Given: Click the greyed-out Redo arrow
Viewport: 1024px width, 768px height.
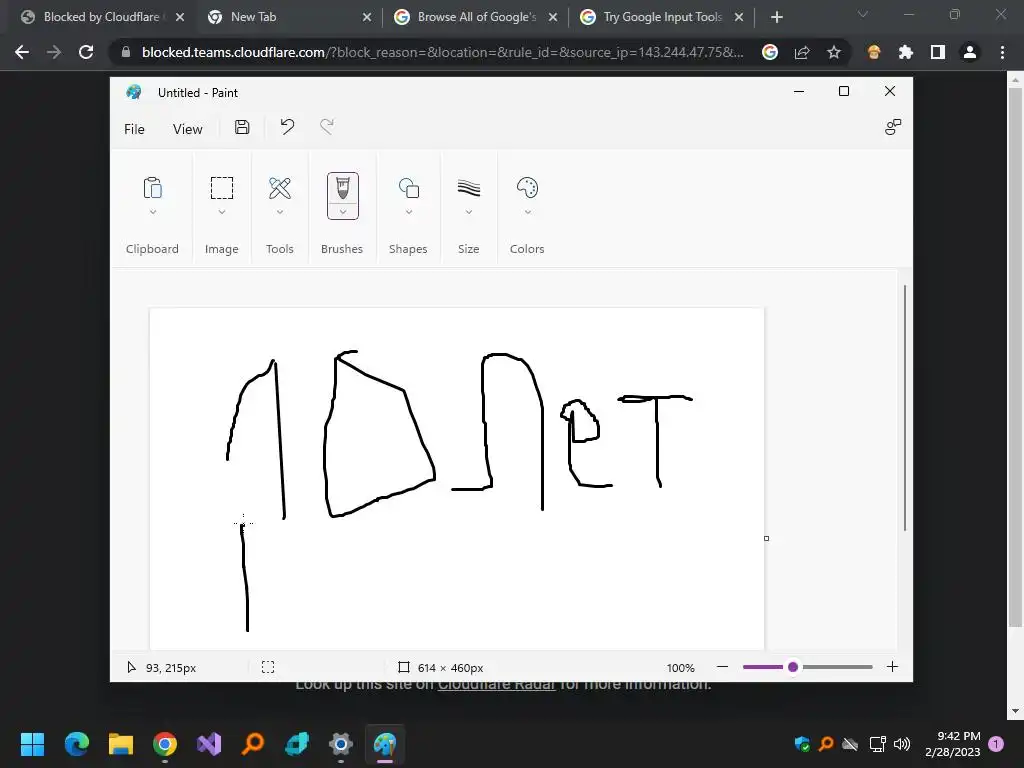Looking at the screenshot, I should 327,127.
